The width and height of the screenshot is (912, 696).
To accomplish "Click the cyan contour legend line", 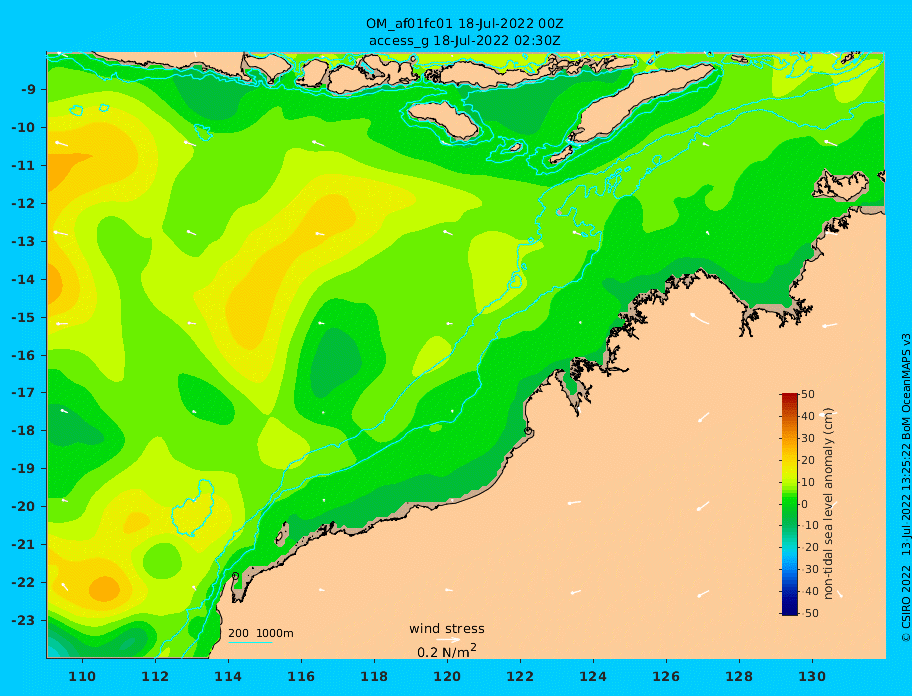I will (x=250, y=642).
